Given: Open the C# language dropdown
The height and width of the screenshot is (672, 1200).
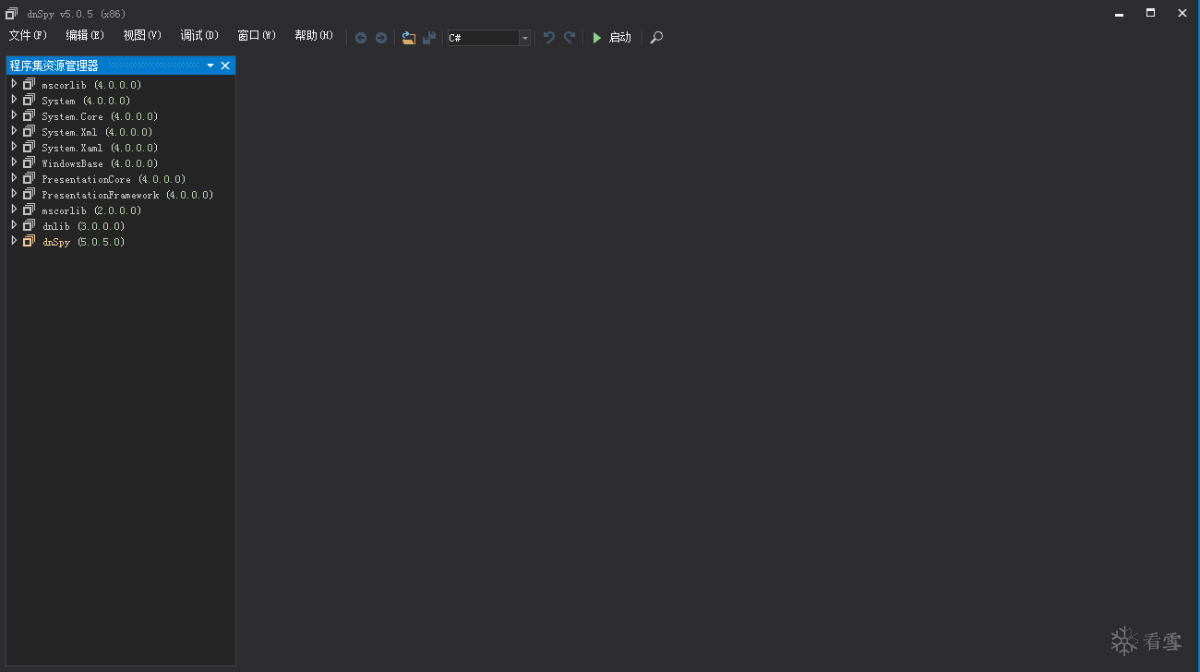Looking at the screenshot, I should tap(525, 38).
